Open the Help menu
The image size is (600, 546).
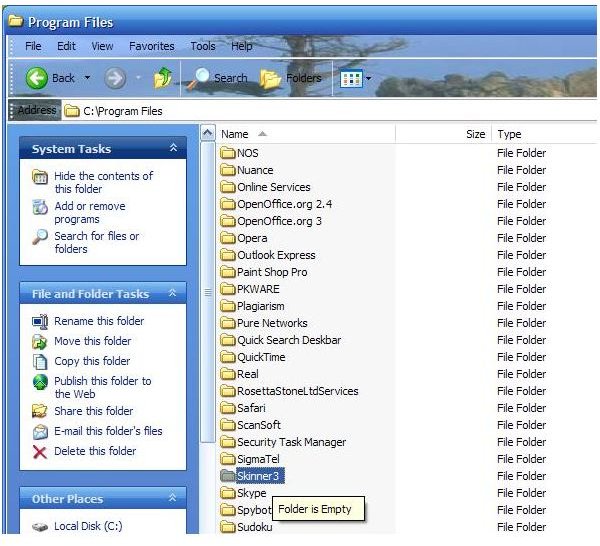tap(241, 46)
